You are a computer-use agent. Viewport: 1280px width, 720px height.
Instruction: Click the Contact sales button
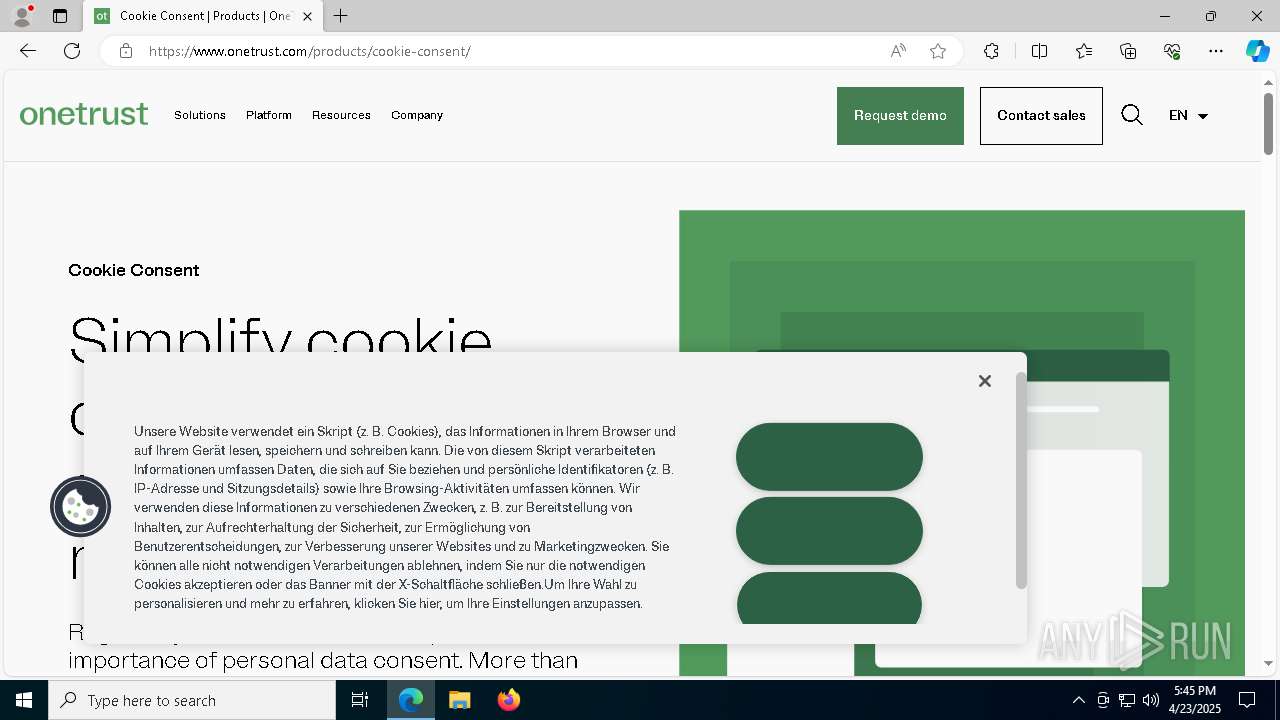1041,116
